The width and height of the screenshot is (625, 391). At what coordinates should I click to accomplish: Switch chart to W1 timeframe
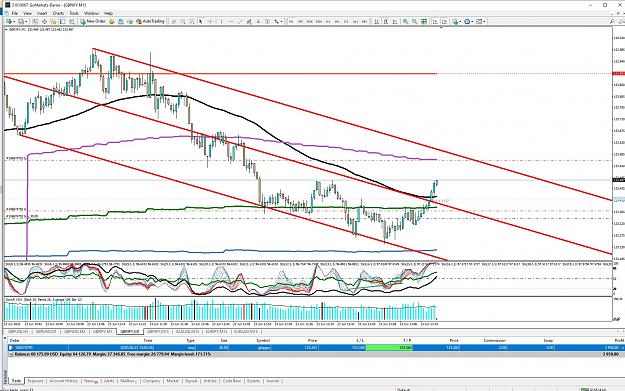pos(355,22)
